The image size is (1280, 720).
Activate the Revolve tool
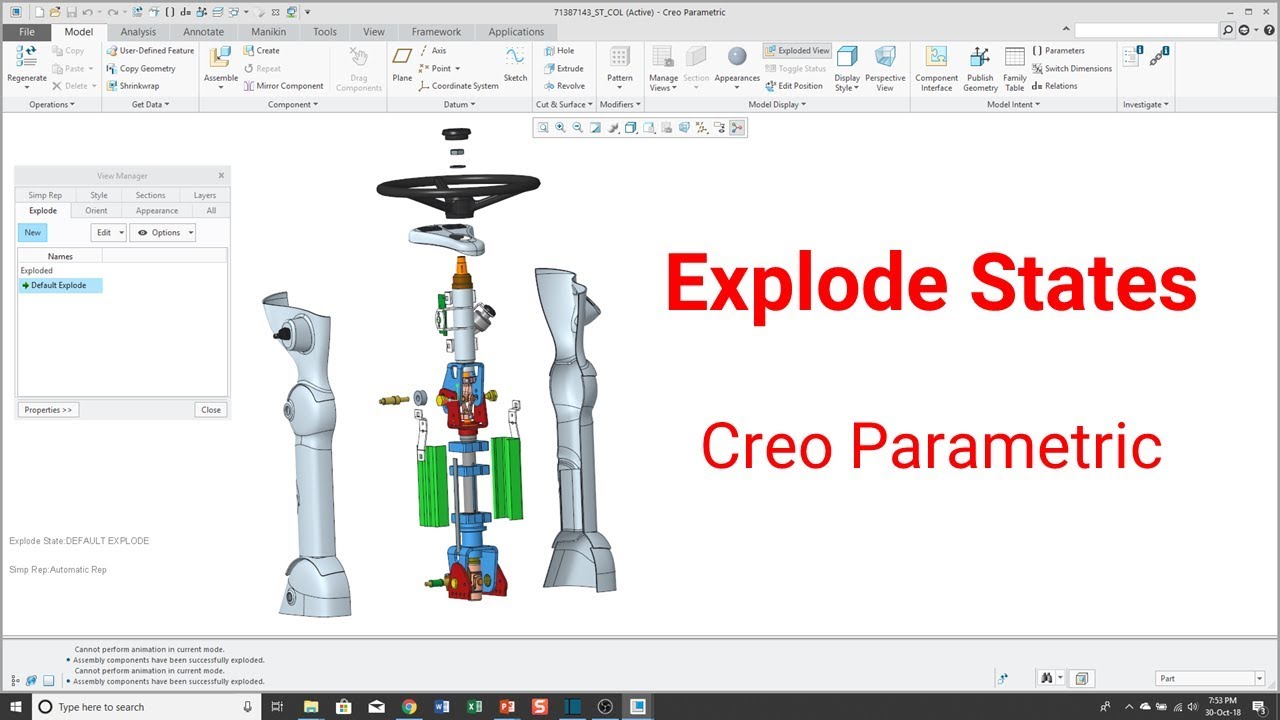click(x=564, y=86)
